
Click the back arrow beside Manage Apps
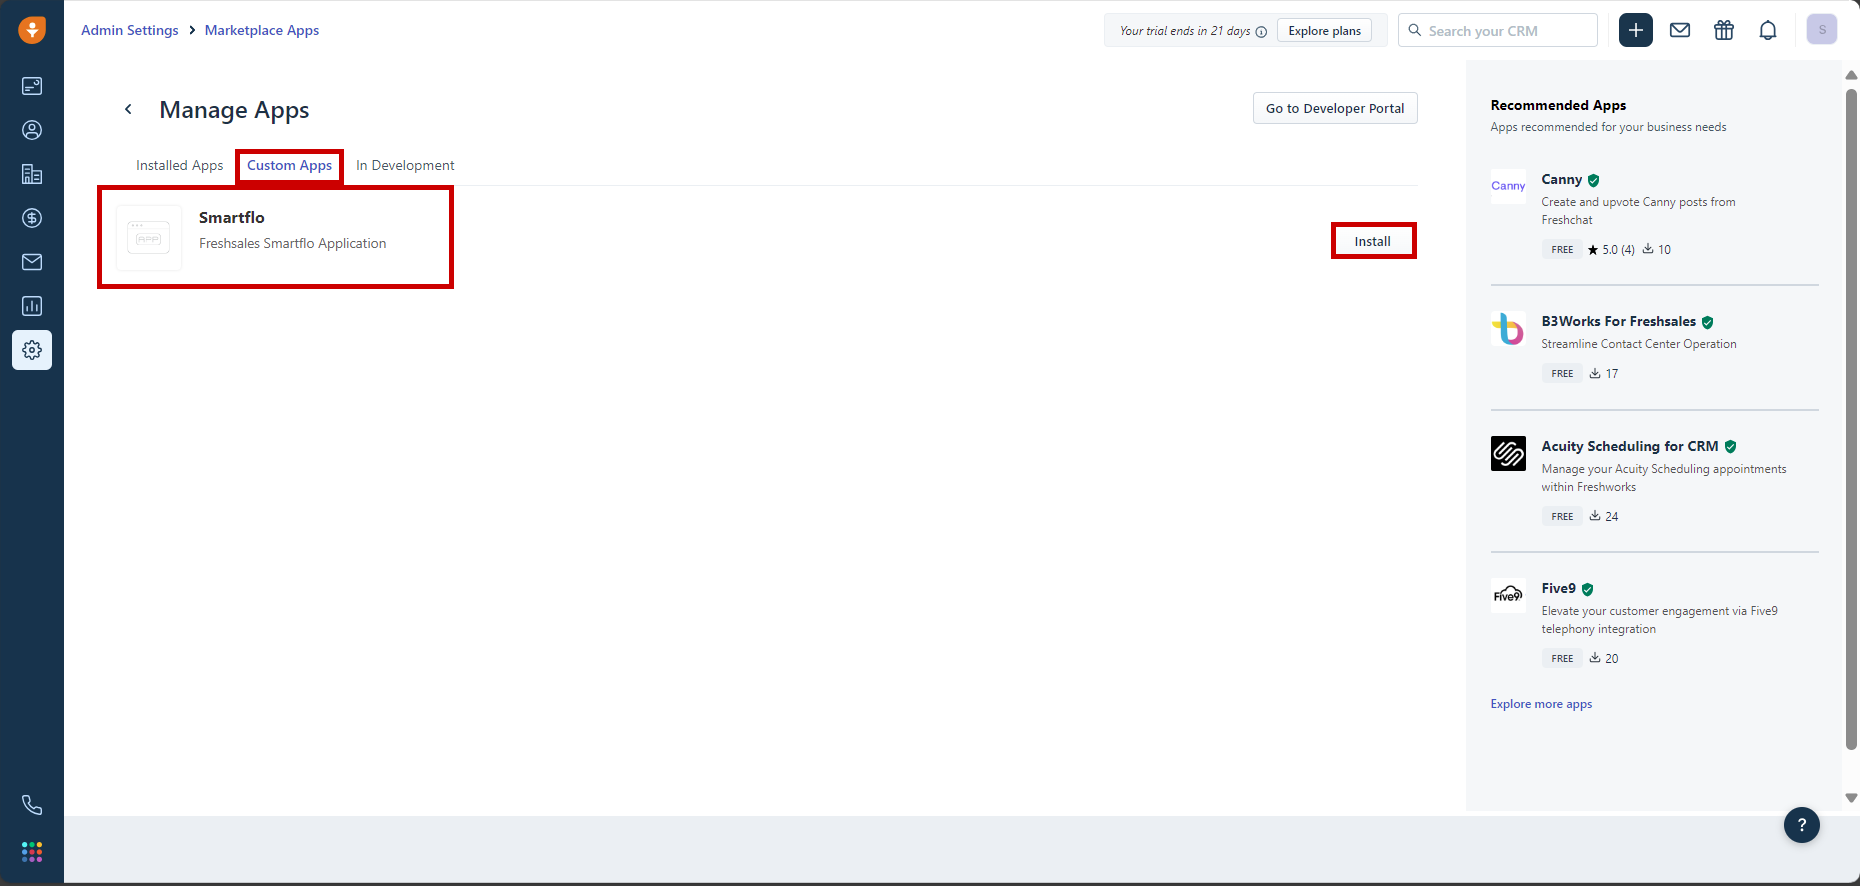click(x=128, y=109)
